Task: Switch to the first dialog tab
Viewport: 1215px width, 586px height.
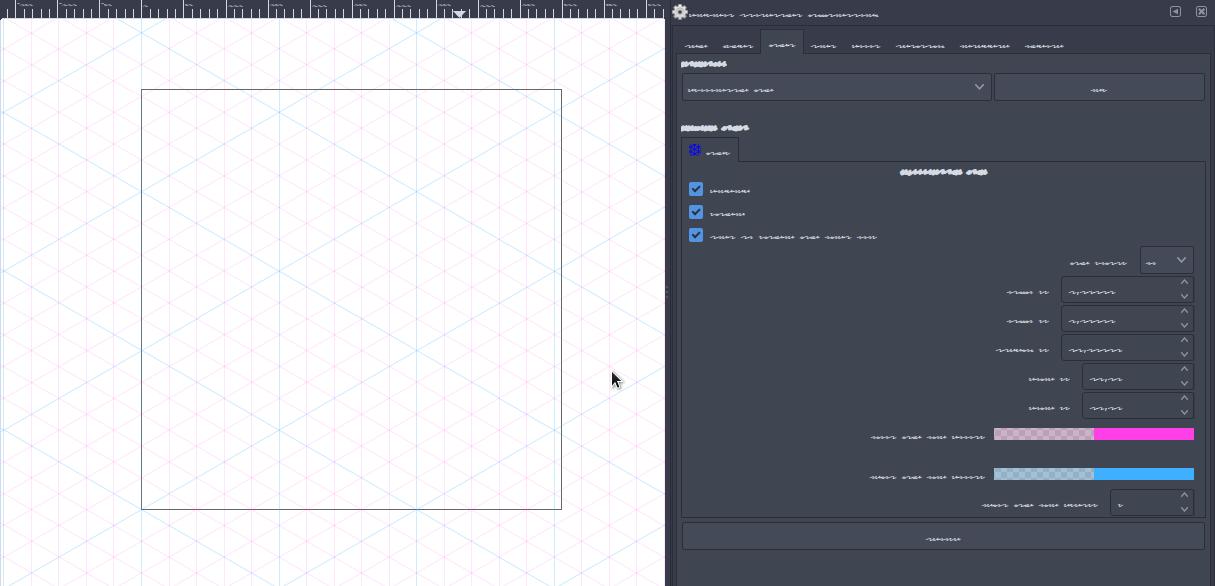Action: (696, 45)
